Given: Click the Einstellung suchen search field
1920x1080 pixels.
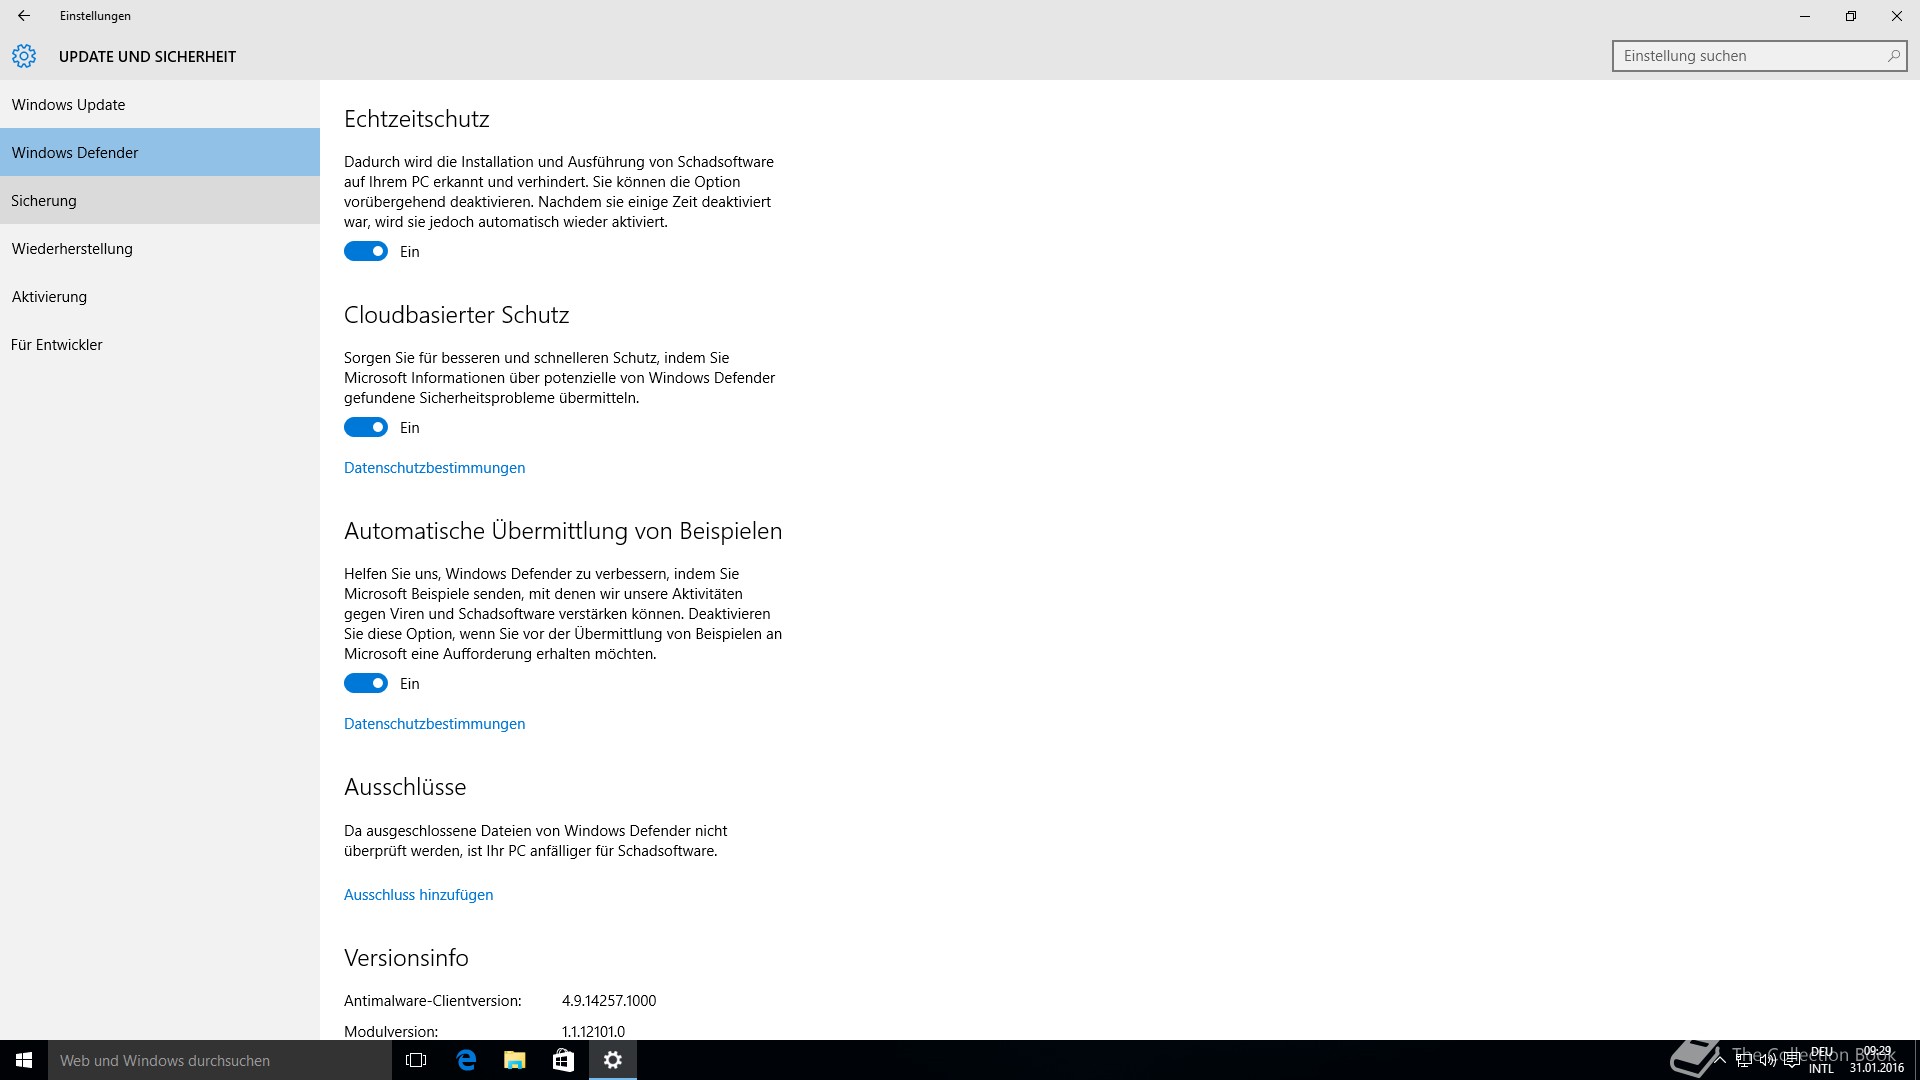Looking at the screenshot, I should 1759,56.
